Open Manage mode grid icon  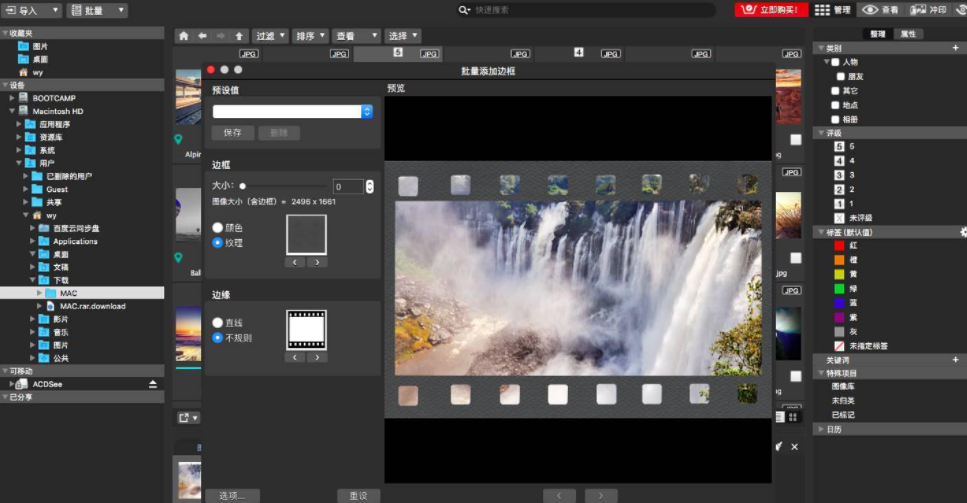(x=821, y=10)
